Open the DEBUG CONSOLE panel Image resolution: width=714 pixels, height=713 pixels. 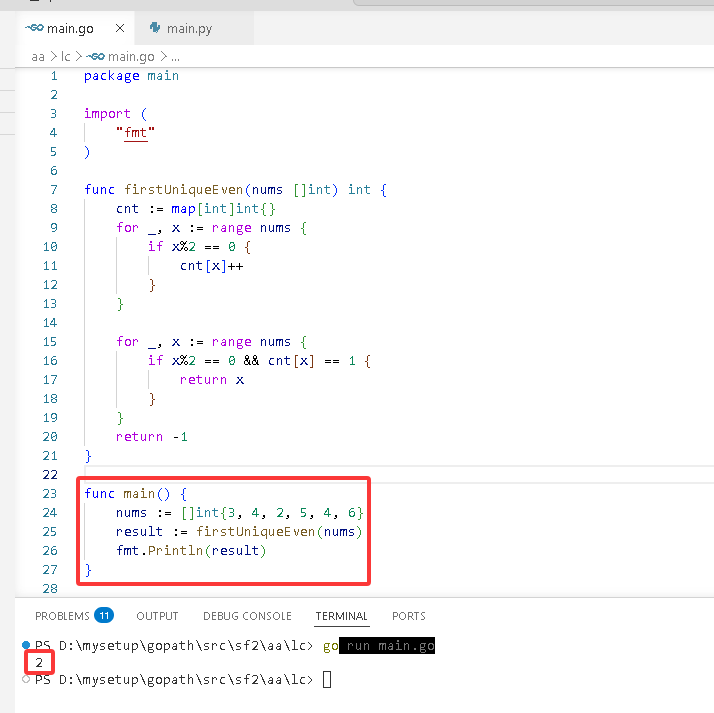247,616
